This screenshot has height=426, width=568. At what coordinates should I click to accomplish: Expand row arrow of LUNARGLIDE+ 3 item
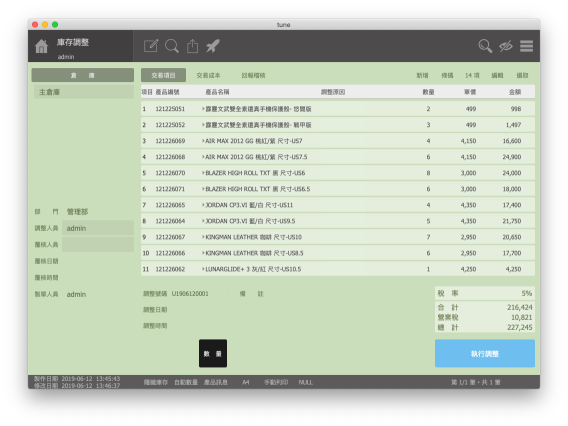point(203,269)
